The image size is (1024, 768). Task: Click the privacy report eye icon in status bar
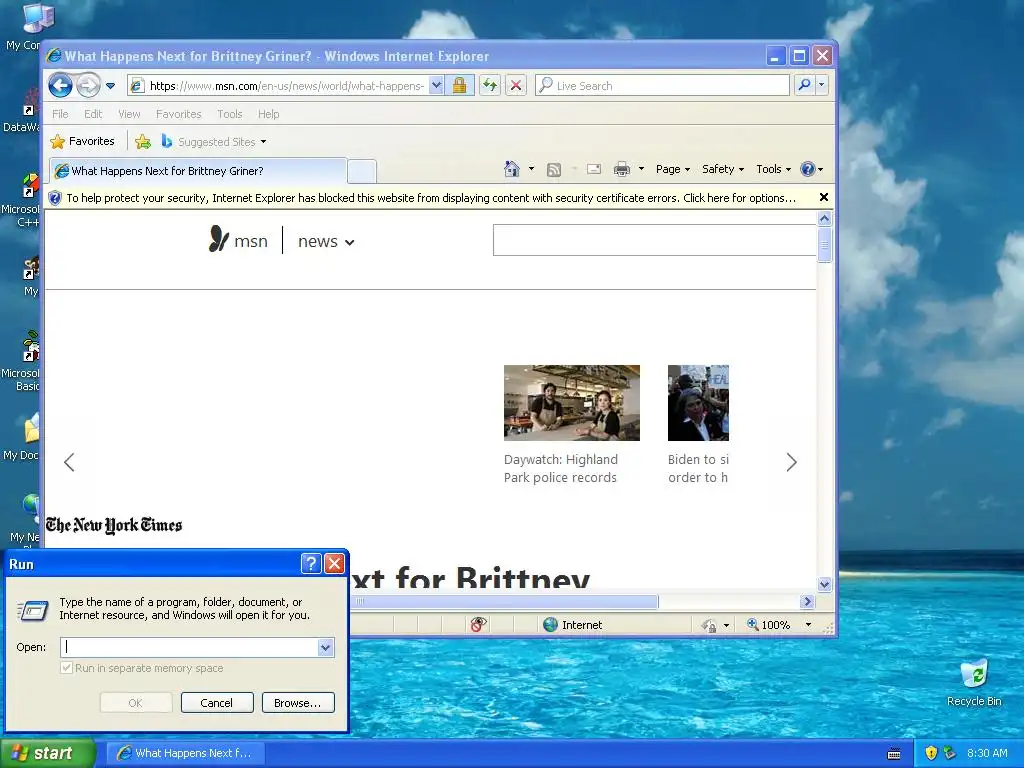pos(478,624)
